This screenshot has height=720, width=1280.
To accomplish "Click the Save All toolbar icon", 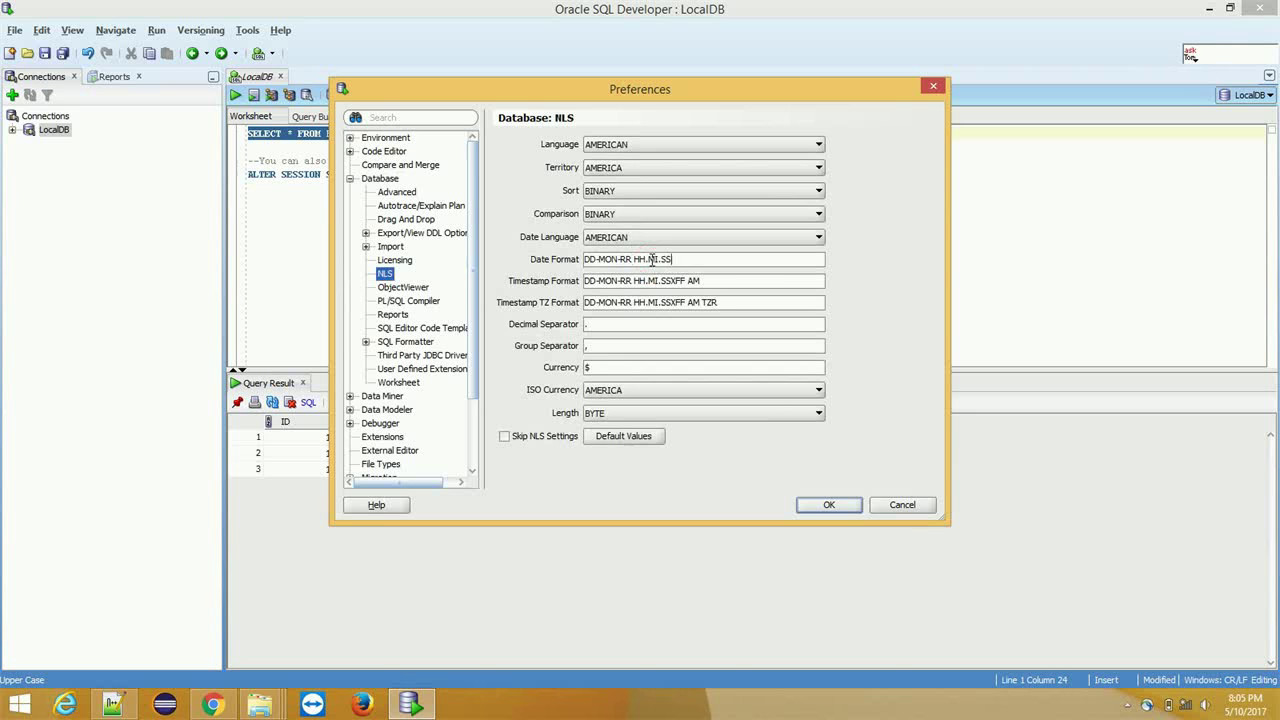I will 63,53.
